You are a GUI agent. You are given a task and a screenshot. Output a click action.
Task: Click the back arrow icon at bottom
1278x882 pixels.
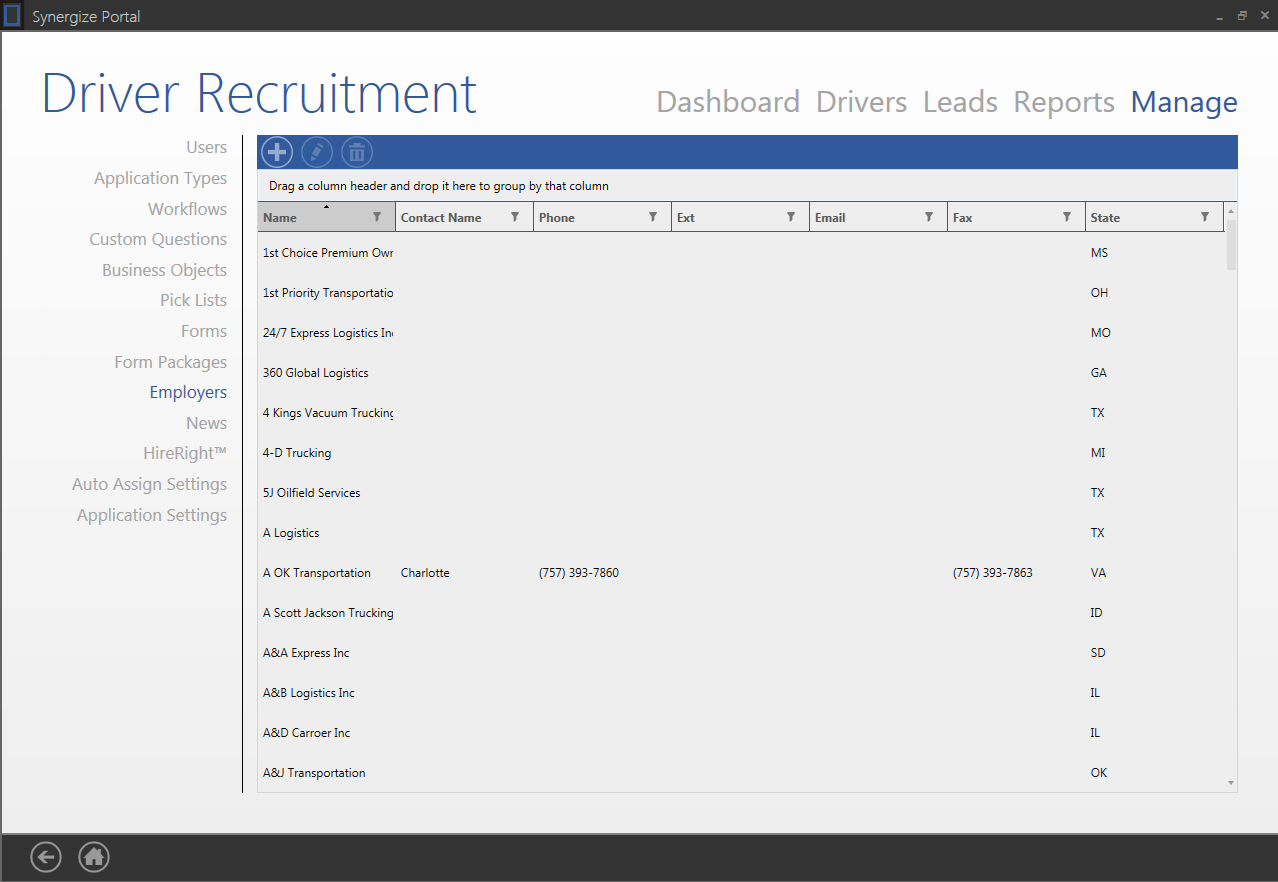(46, 857)
